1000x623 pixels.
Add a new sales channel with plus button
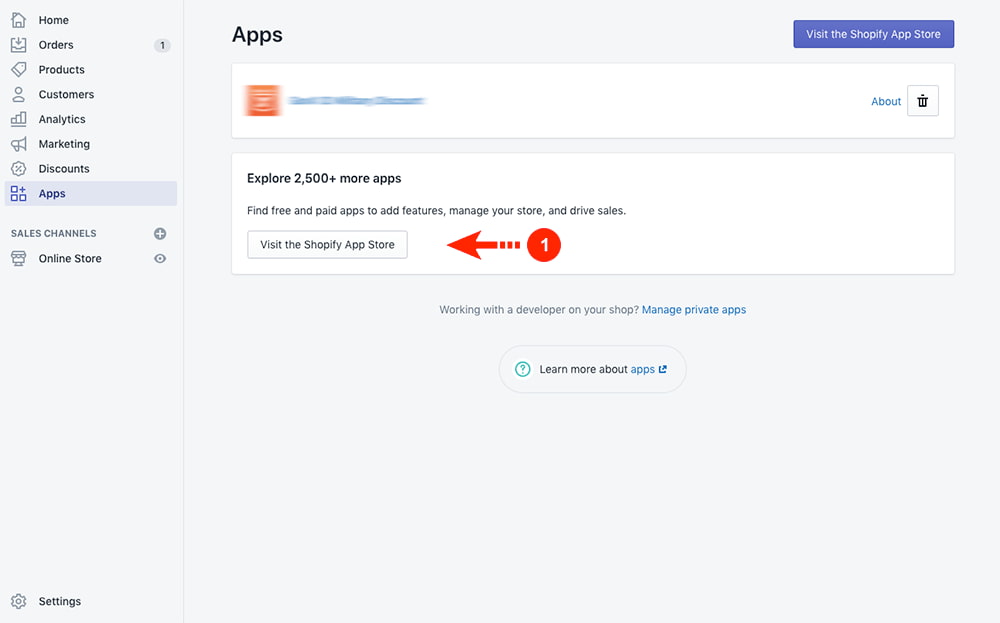[159, 233]
